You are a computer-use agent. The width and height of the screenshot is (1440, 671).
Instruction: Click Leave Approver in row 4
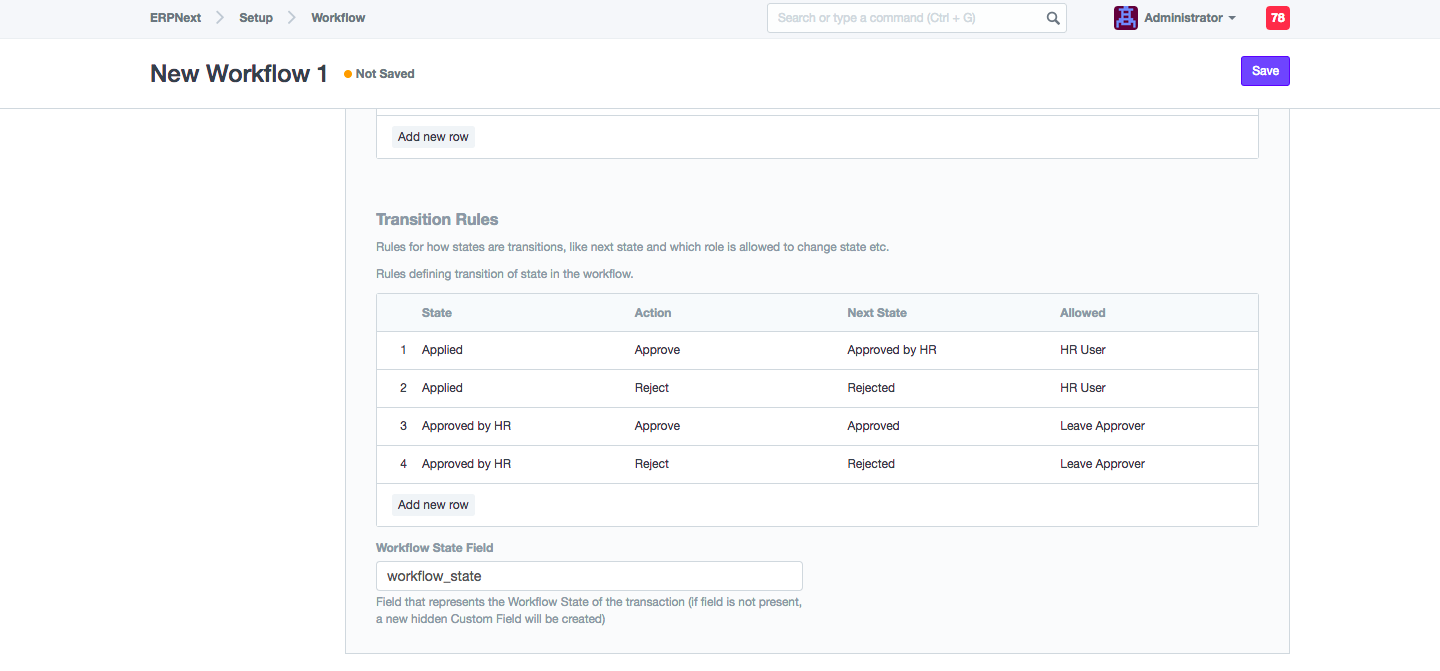click(1102, 464)
